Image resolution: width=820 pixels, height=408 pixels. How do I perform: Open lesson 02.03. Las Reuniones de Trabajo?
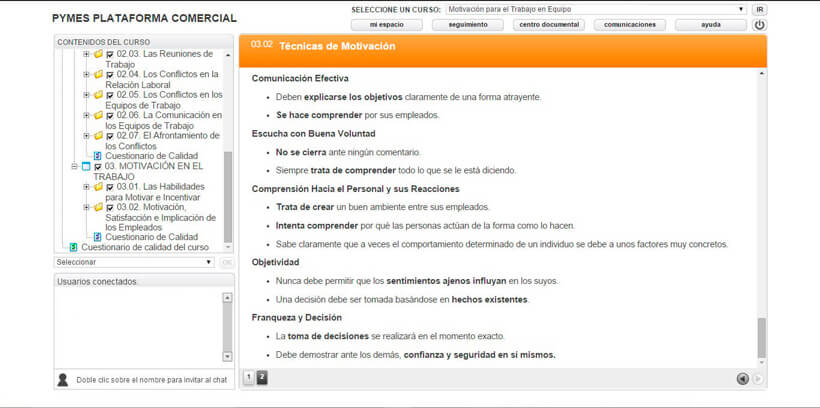[159, 59]
